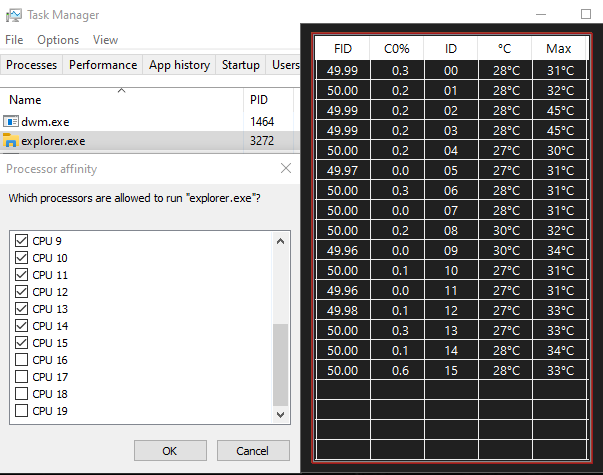
Task: Check the CPU 19 checkbox
Action: click(x=22, y=411)
